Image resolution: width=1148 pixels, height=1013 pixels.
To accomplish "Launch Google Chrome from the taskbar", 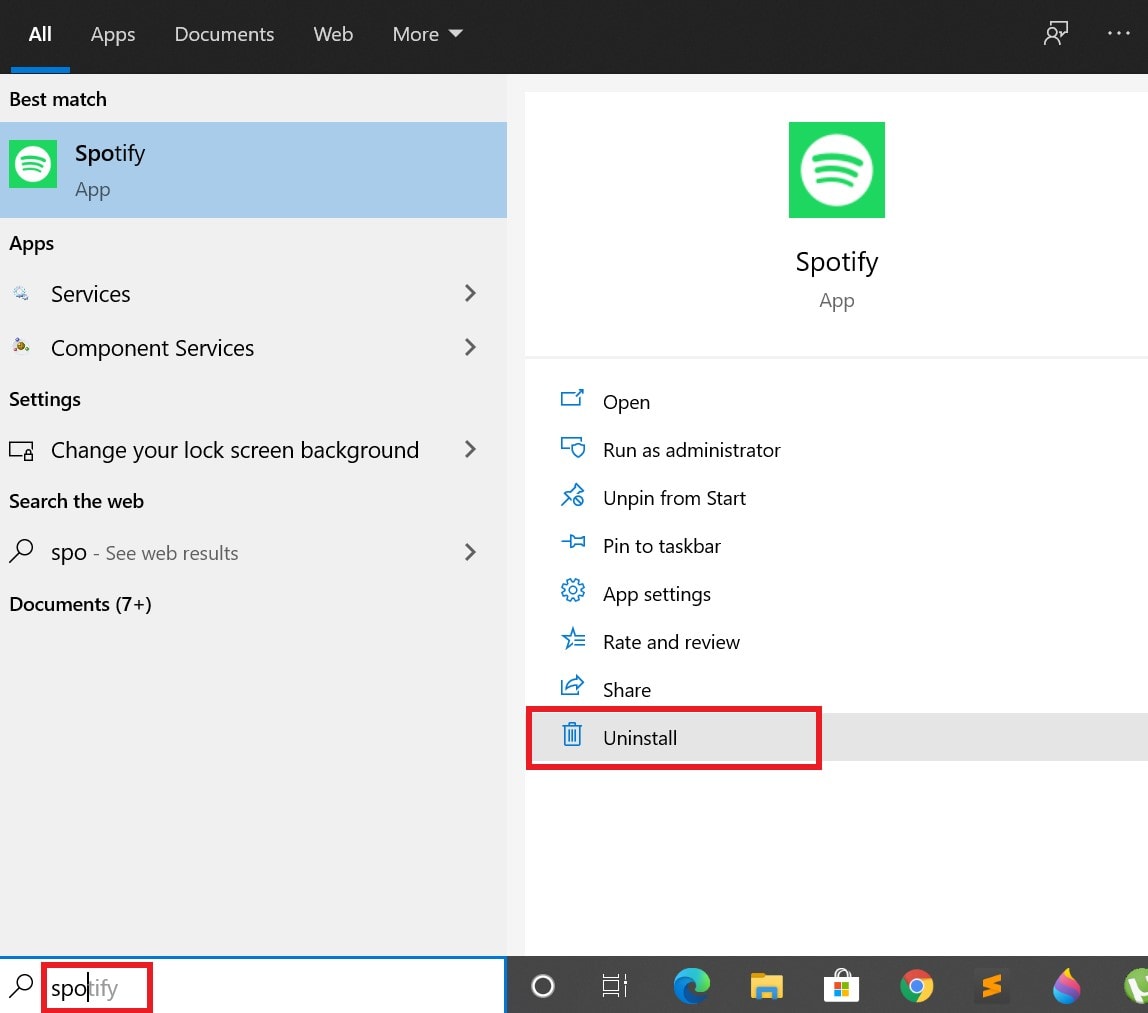I will tap(916, 987).
